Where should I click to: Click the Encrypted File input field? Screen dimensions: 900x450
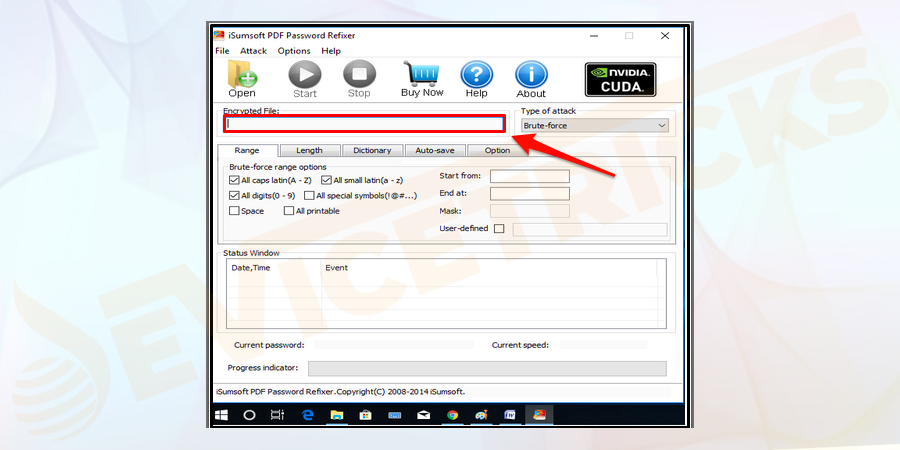[364, 123]
